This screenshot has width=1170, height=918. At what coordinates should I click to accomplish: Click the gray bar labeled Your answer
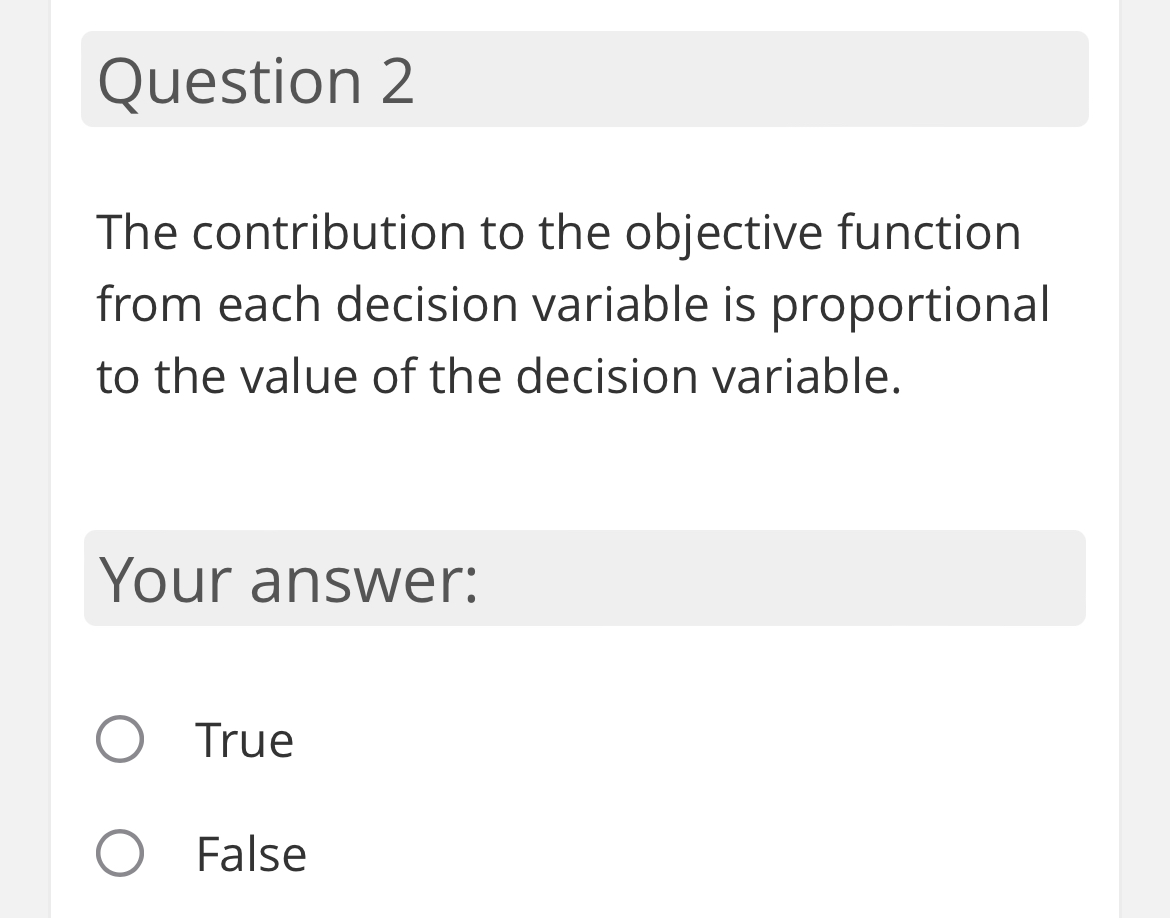[585, 578]
